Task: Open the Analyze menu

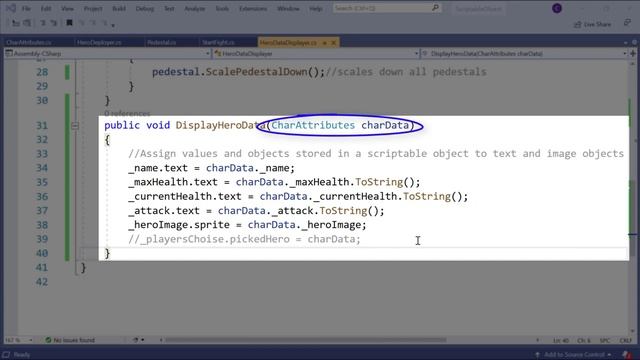Action: (x=195, y=9)
